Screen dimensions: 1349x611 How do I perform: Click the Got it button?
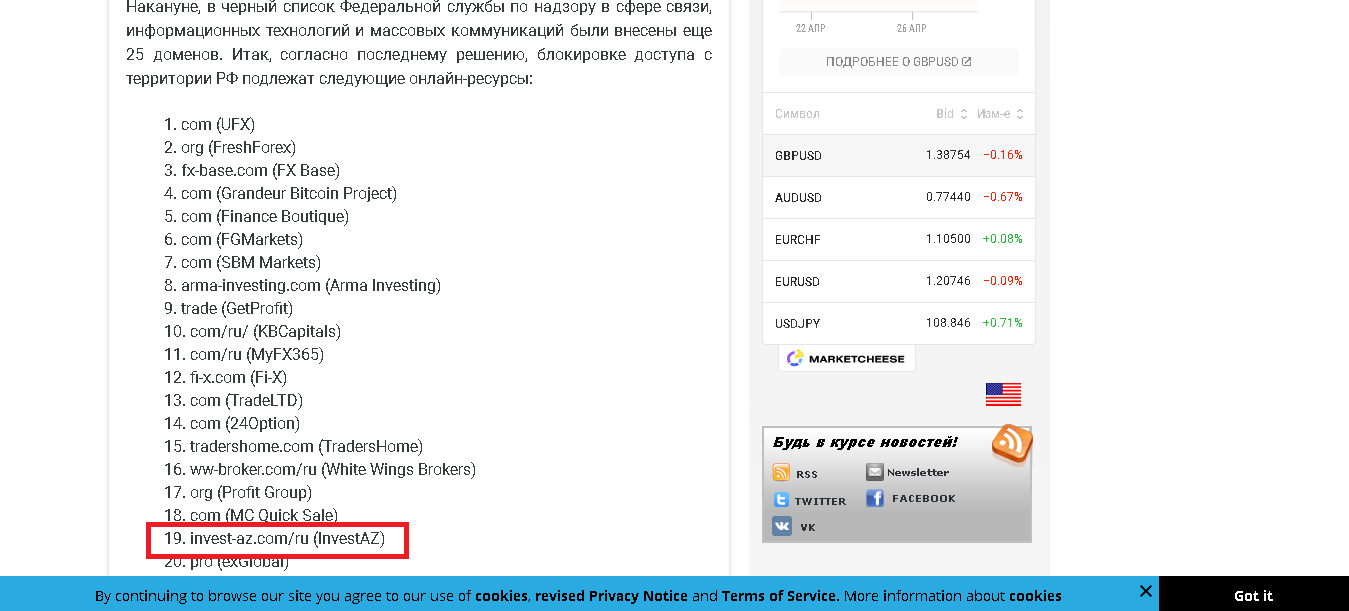click(1253, 595)
